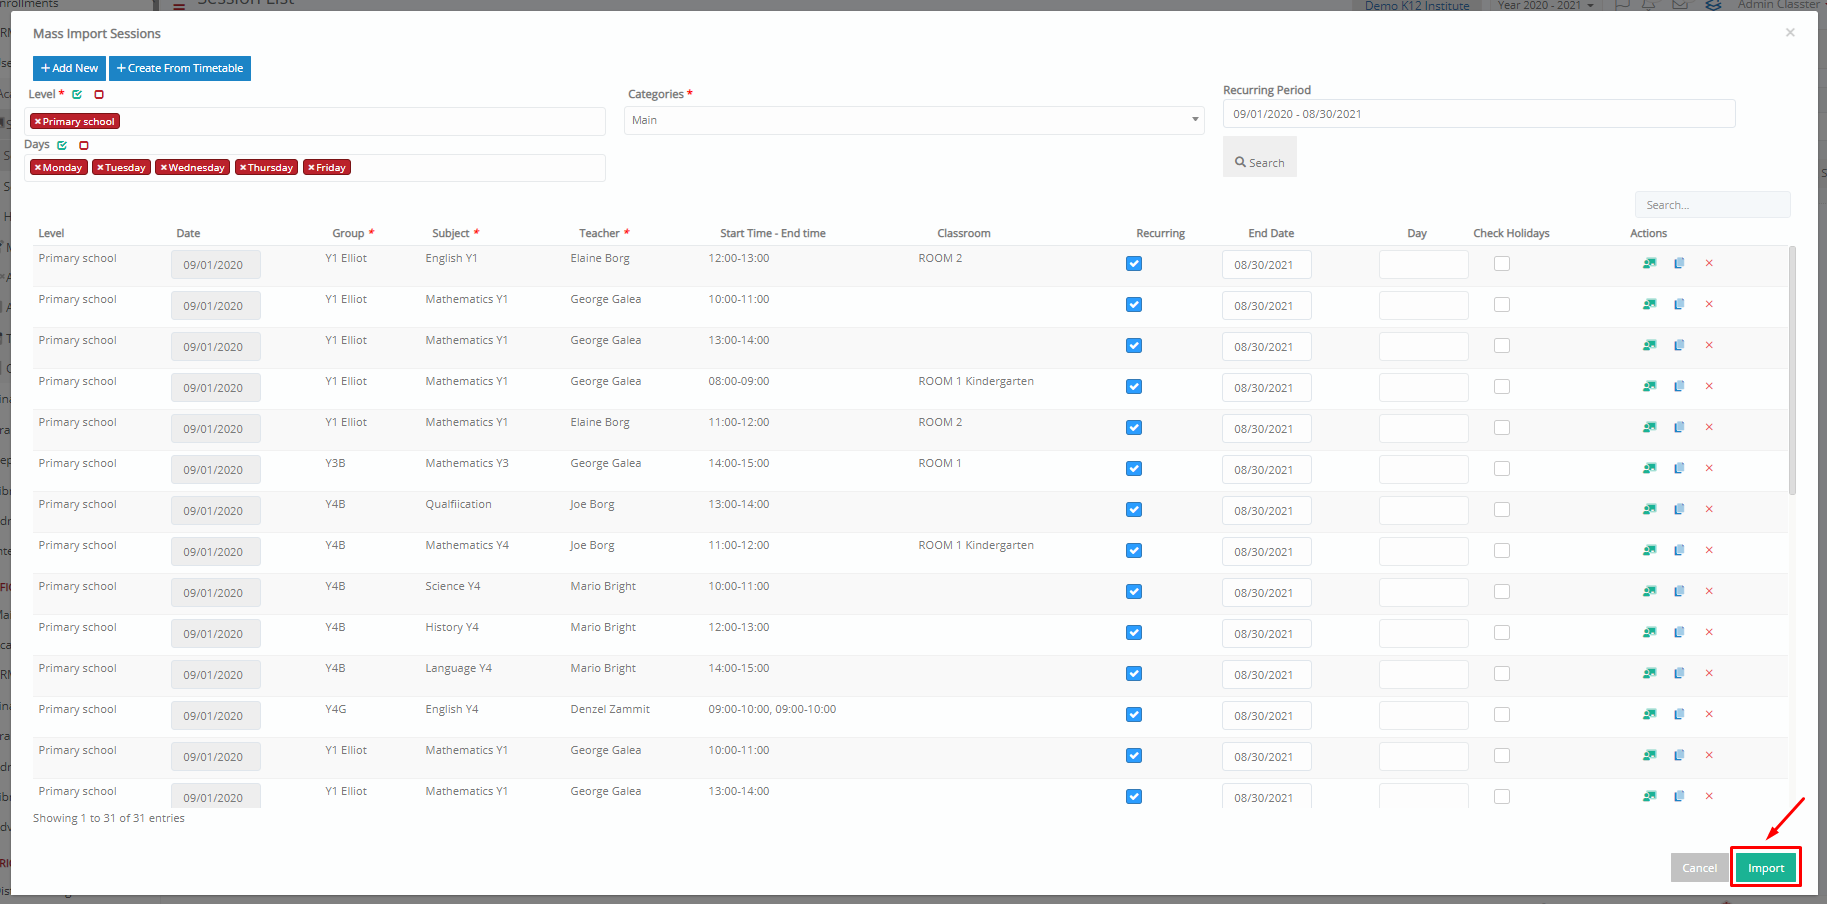This screenshot has width=1827, height=904.
Task: Enable Check Holidays for the English Y4 row
Action: pyautogui.click(x=1502, y=715)
